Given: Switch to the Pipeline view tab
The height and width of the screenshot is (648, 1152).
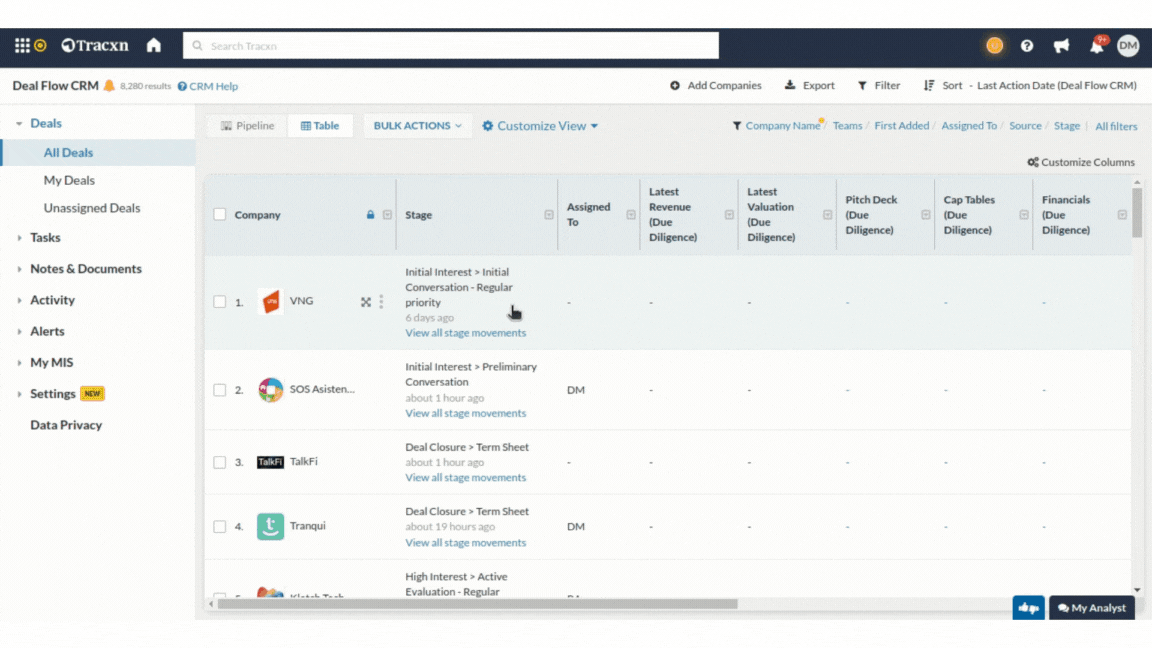Looking at the screenshot, I should (248, 126).
